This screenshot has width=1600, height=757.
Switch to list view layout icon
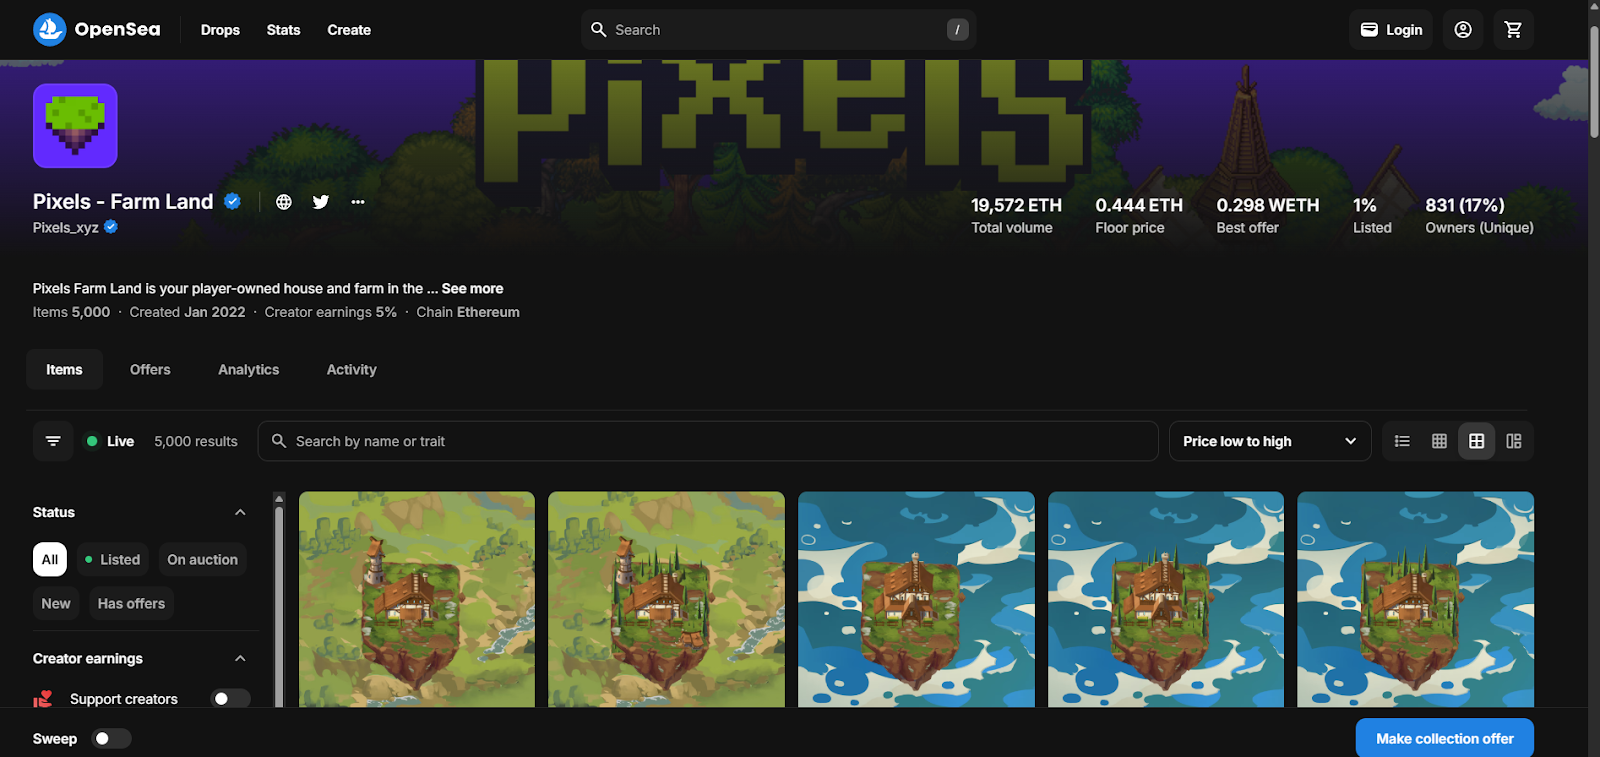point(1402,441)
